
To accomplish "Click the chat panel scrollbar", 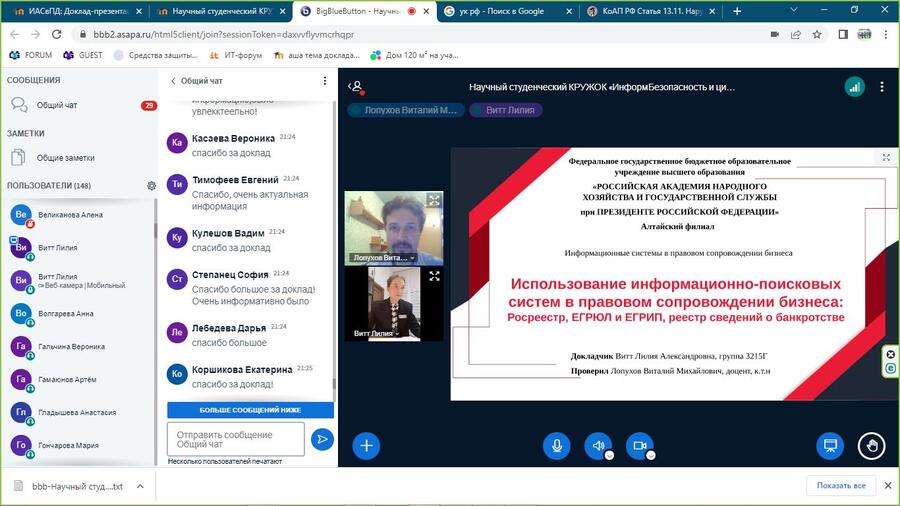I will click(x=334, y=383).
